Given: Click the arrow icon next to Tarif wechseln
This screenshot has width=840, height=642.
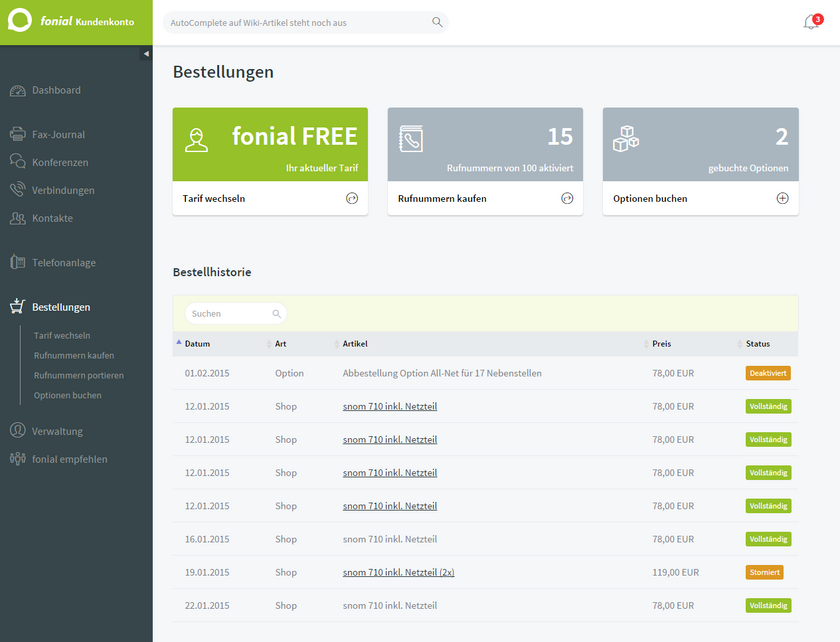Looking at the screenshot, I should coord(352,199).
